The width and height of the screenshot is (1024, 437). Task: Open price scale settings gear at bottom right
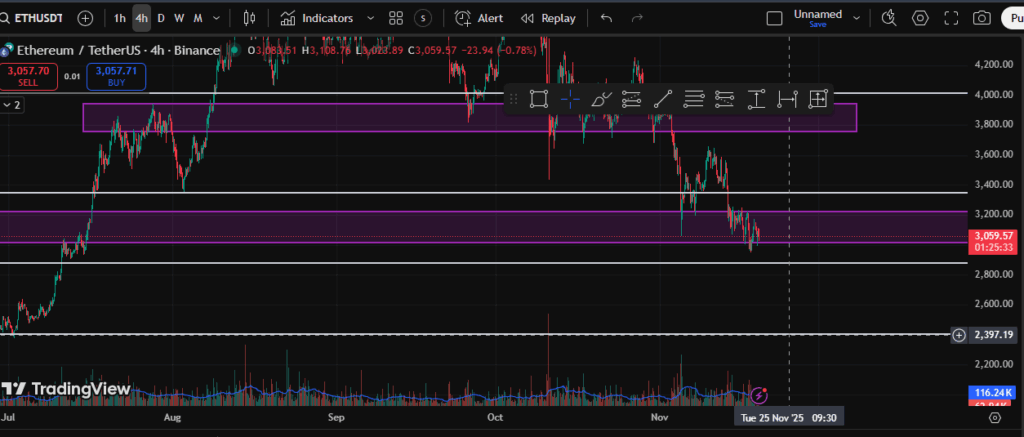(x=995, y=417)
